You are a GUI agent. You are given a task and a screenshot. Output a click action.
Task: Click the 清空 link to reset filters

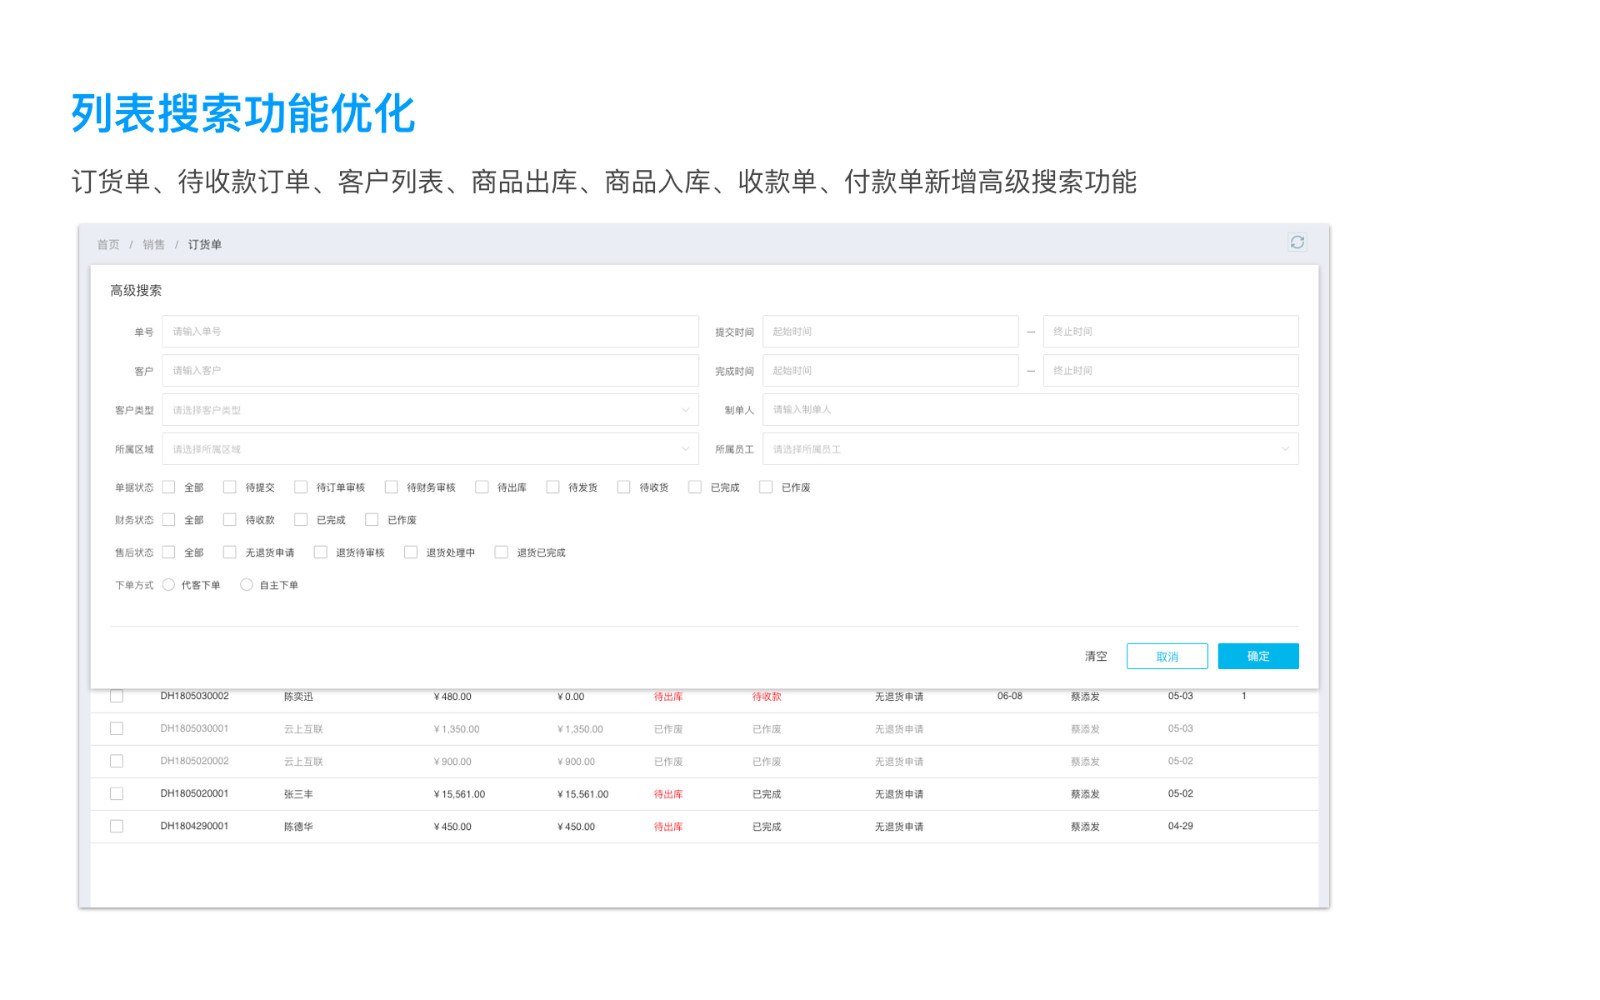click(1096, 656)
